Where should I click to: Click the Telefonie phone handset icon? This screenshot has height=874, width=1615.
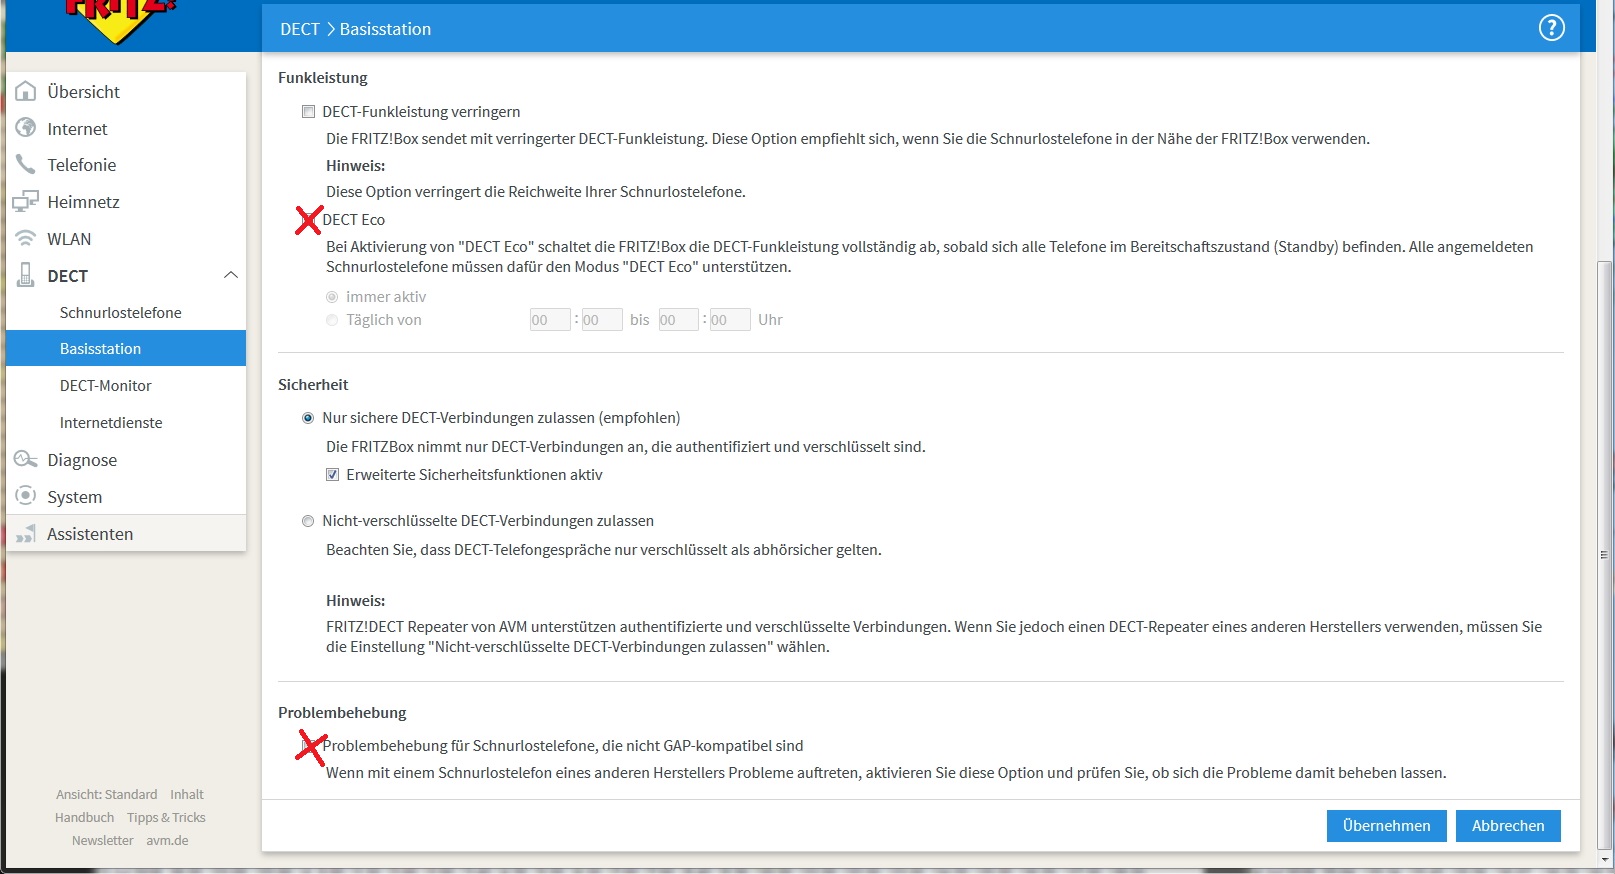pyautogui.click(x=26, y=165)
